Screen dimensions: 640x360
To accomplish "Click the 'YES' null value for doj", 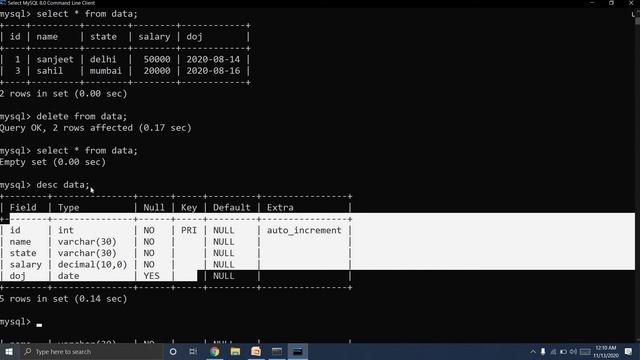I will 151,276.
